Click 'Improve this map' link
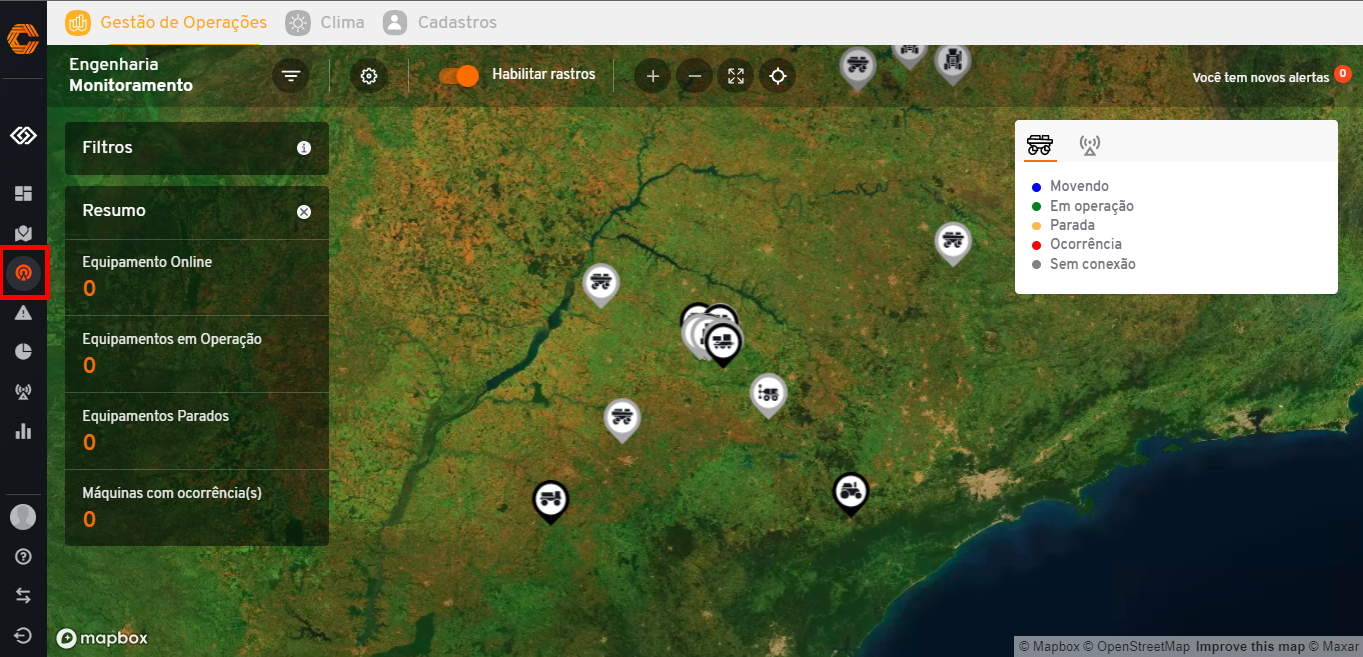This screenshot has height=657, width=1363. (1250, 647)
